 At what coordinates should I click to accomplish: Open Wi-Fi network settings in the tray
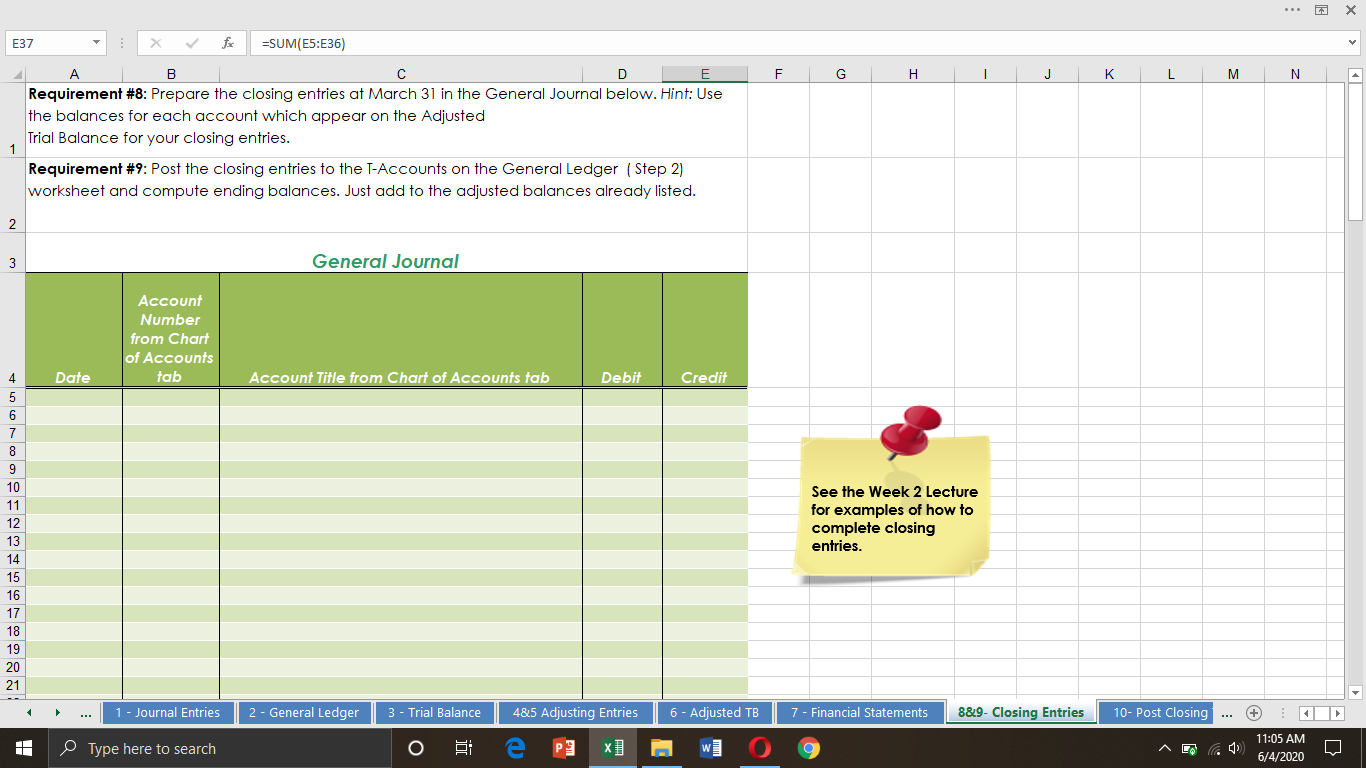pos(1213,749)
